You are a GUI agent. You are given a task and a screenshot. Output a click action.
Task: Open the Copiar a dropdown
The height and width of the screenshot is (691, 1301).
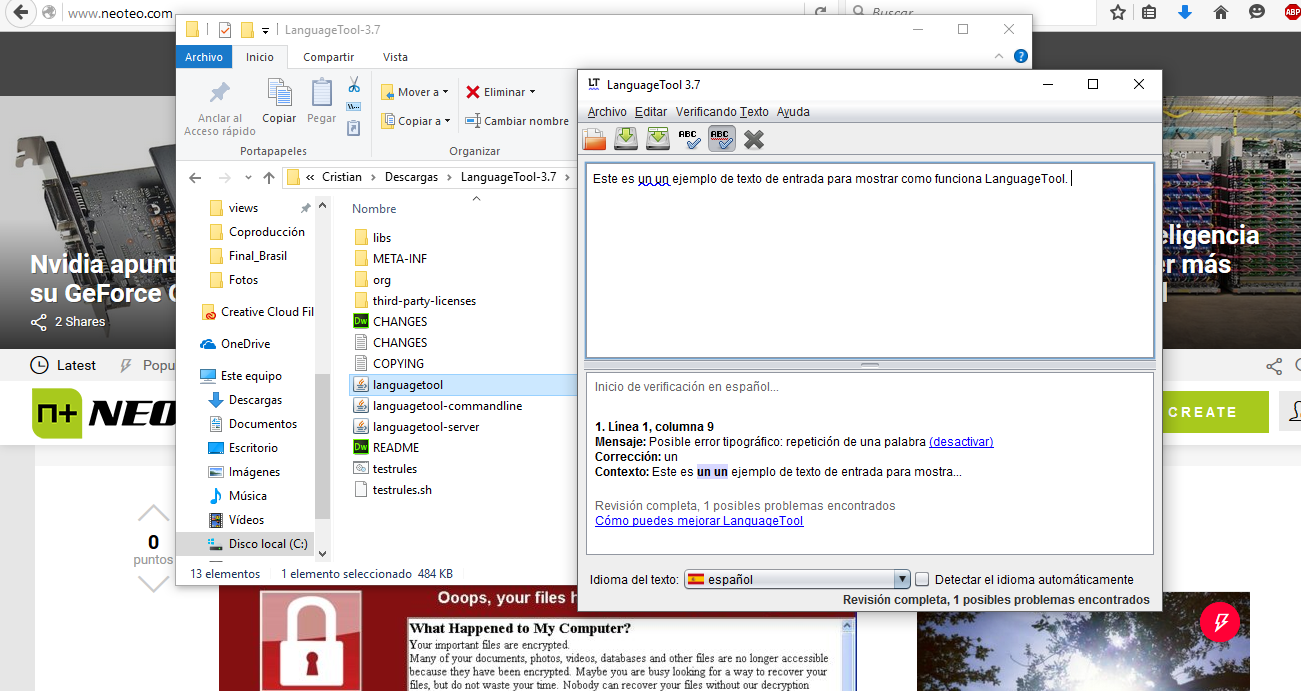pyautogui.click(x=416, y=121)
